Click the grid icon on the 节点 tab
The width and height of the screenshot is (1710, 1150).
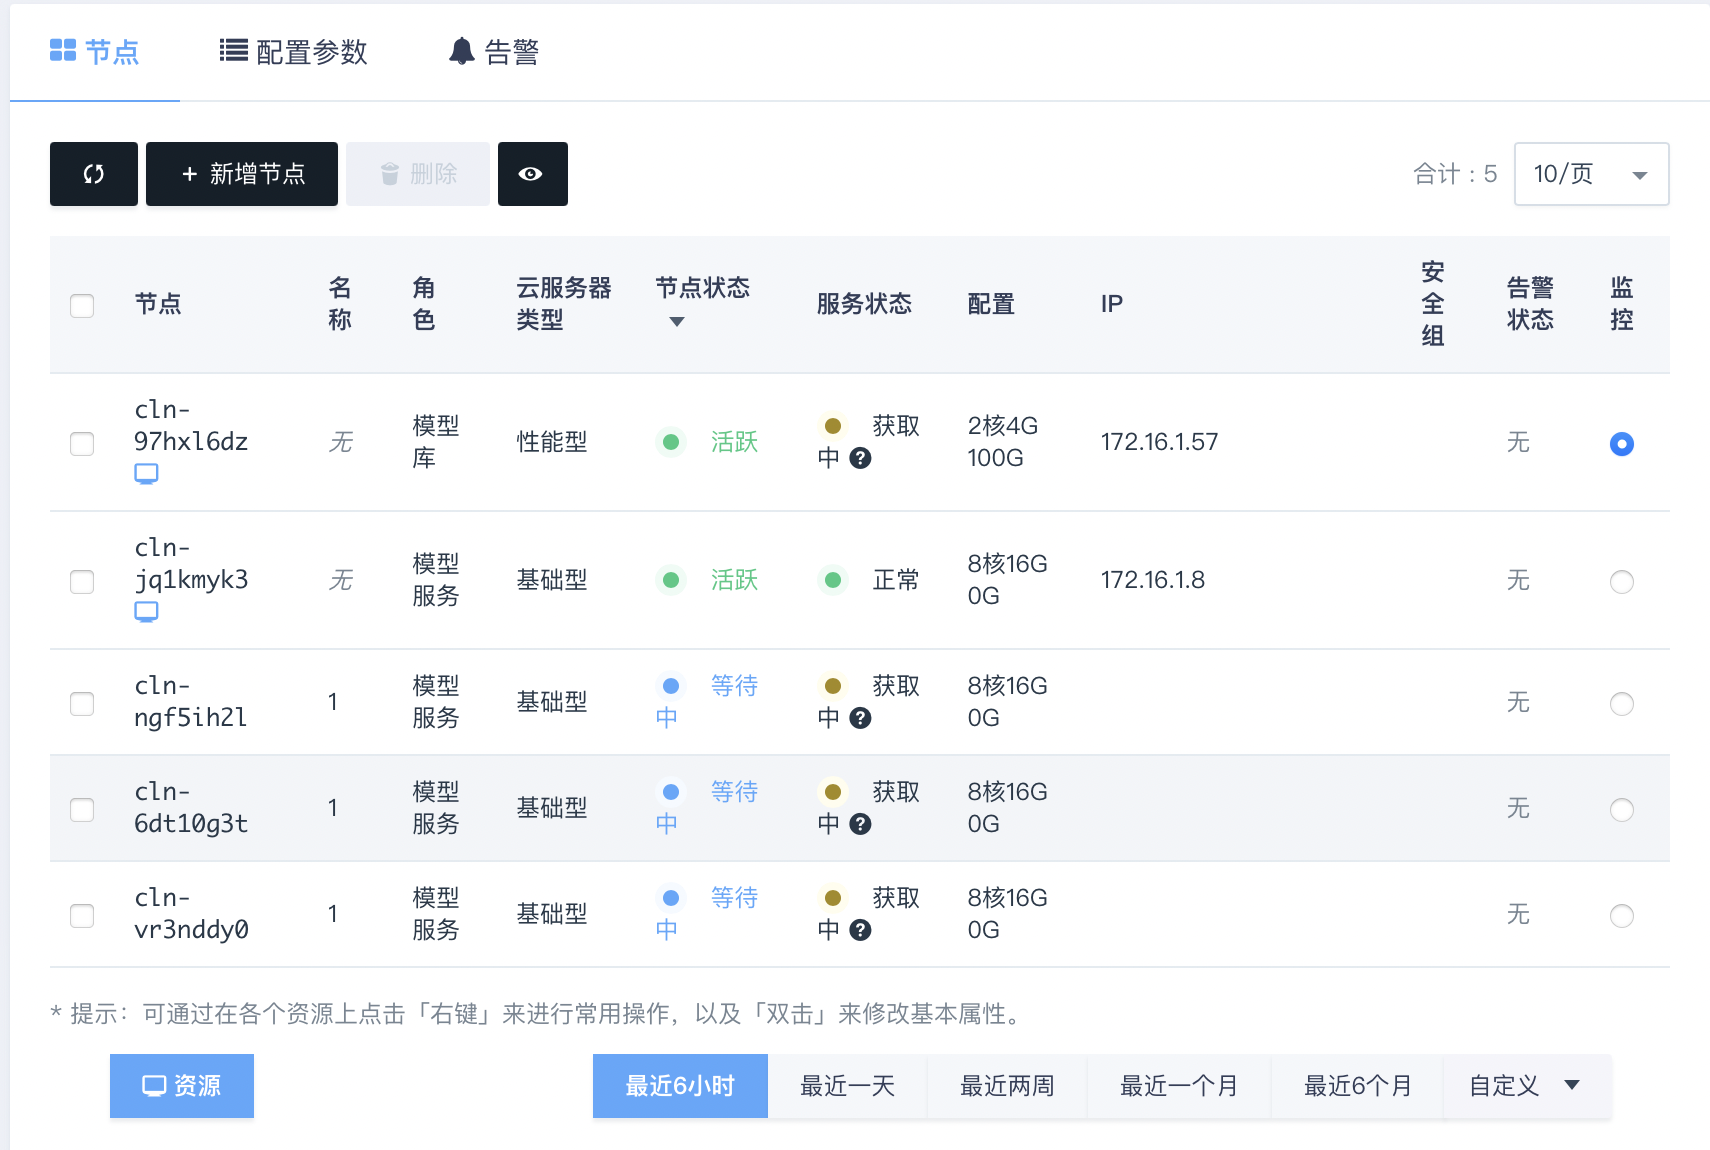pos(63,51)
